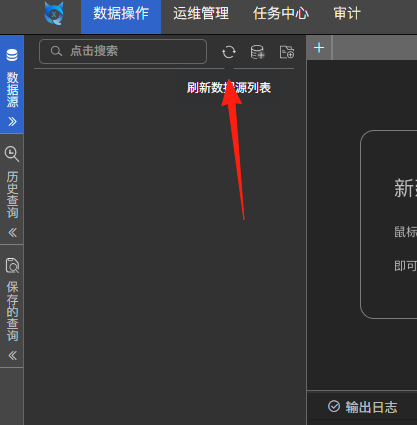Click the add data source icon

pos(257,52)
